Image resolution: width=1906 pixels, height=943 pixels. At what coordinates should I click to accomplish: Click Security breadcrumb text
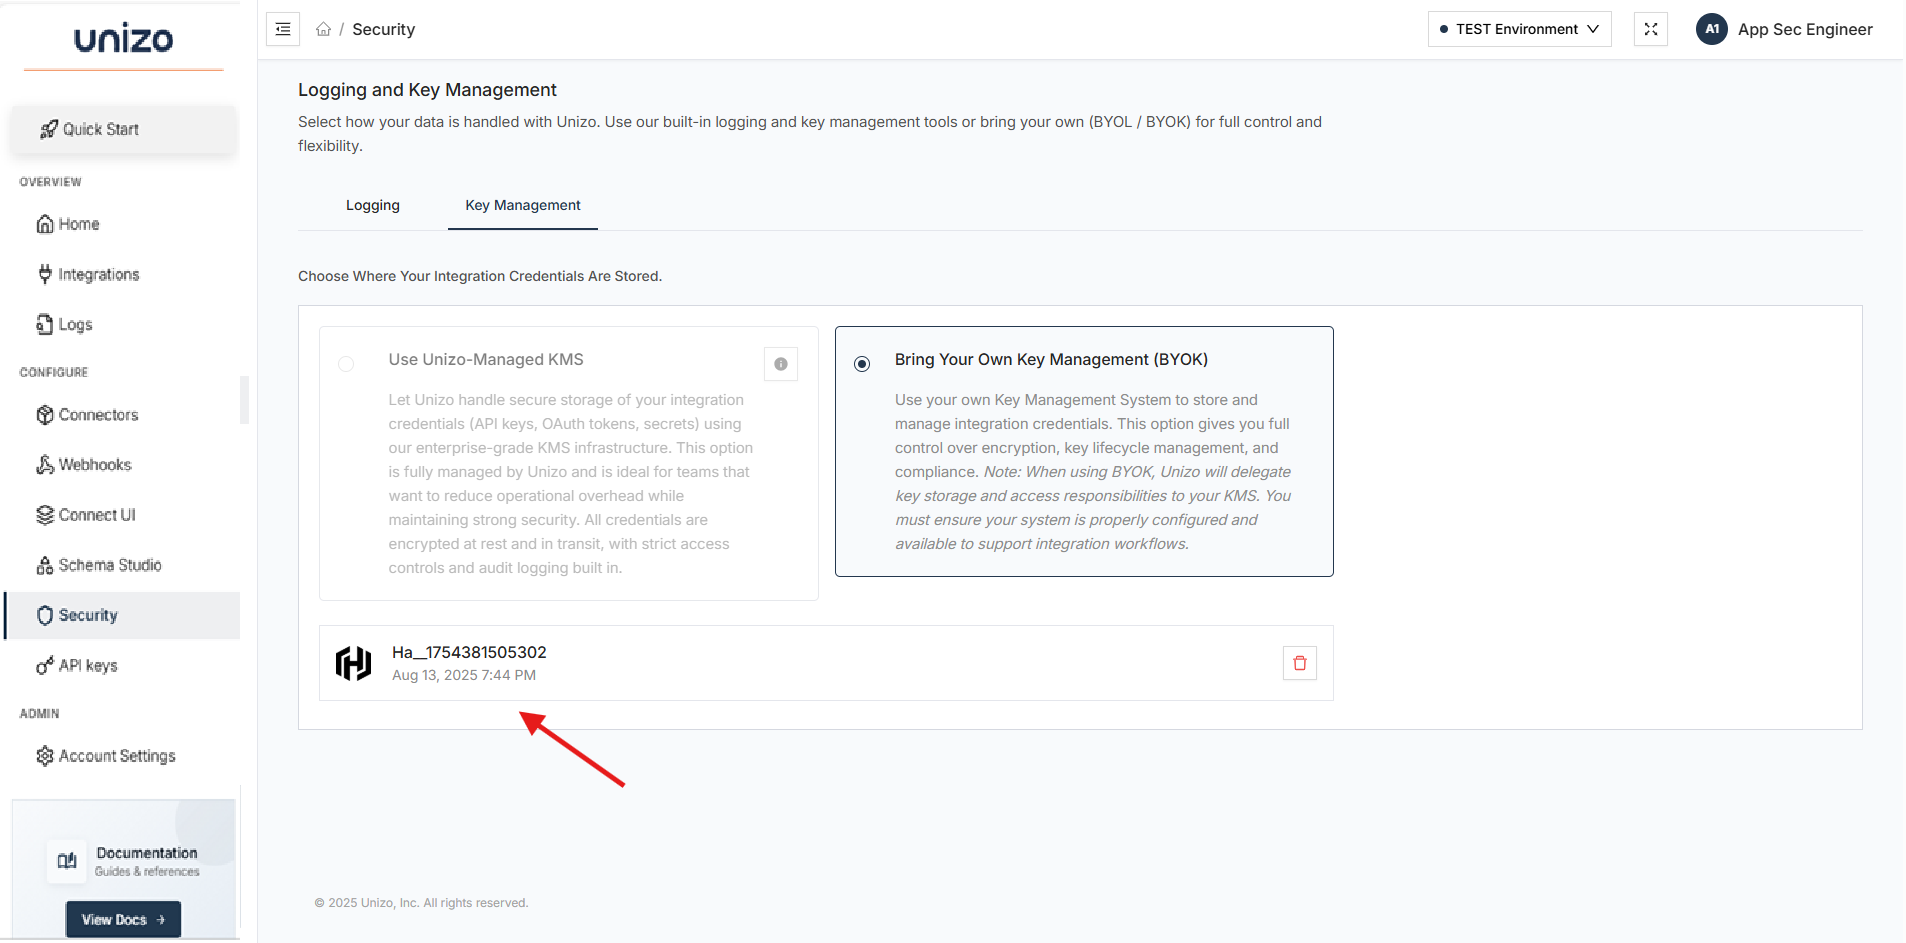[x=383, y=29]
